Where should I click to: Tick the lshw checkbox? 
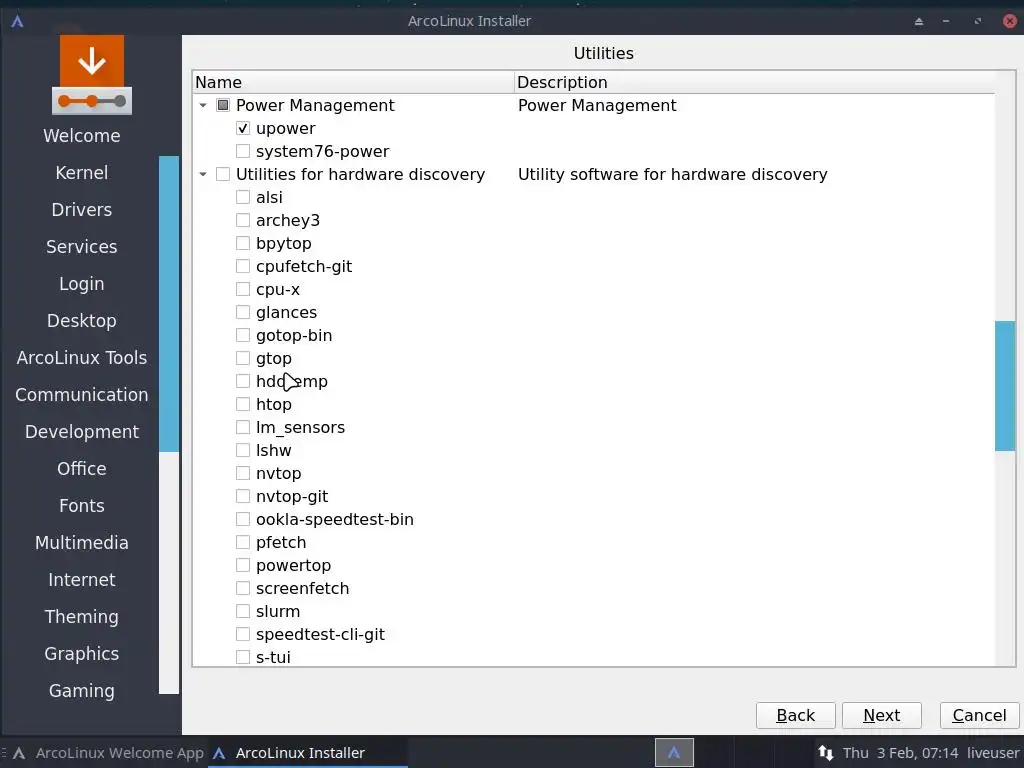pos(243,450)
